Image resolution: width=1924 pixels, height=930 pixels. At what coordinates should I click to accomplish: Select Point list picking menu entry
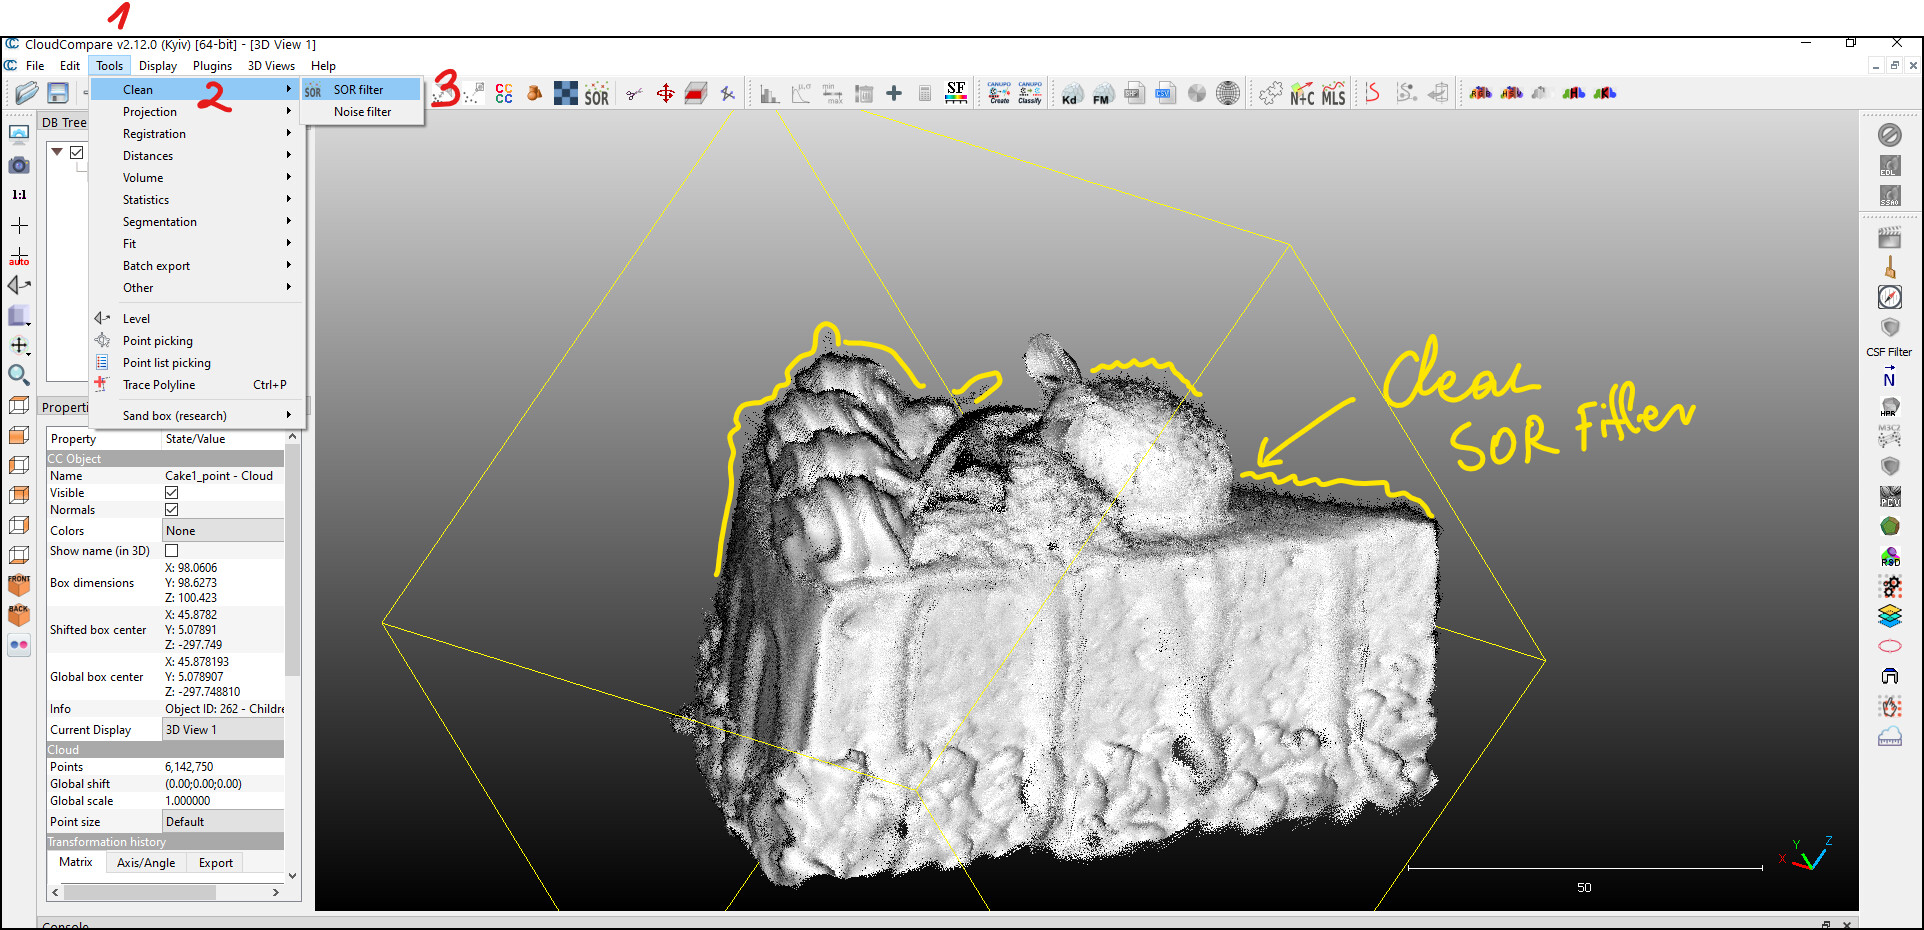coord(197,363)
